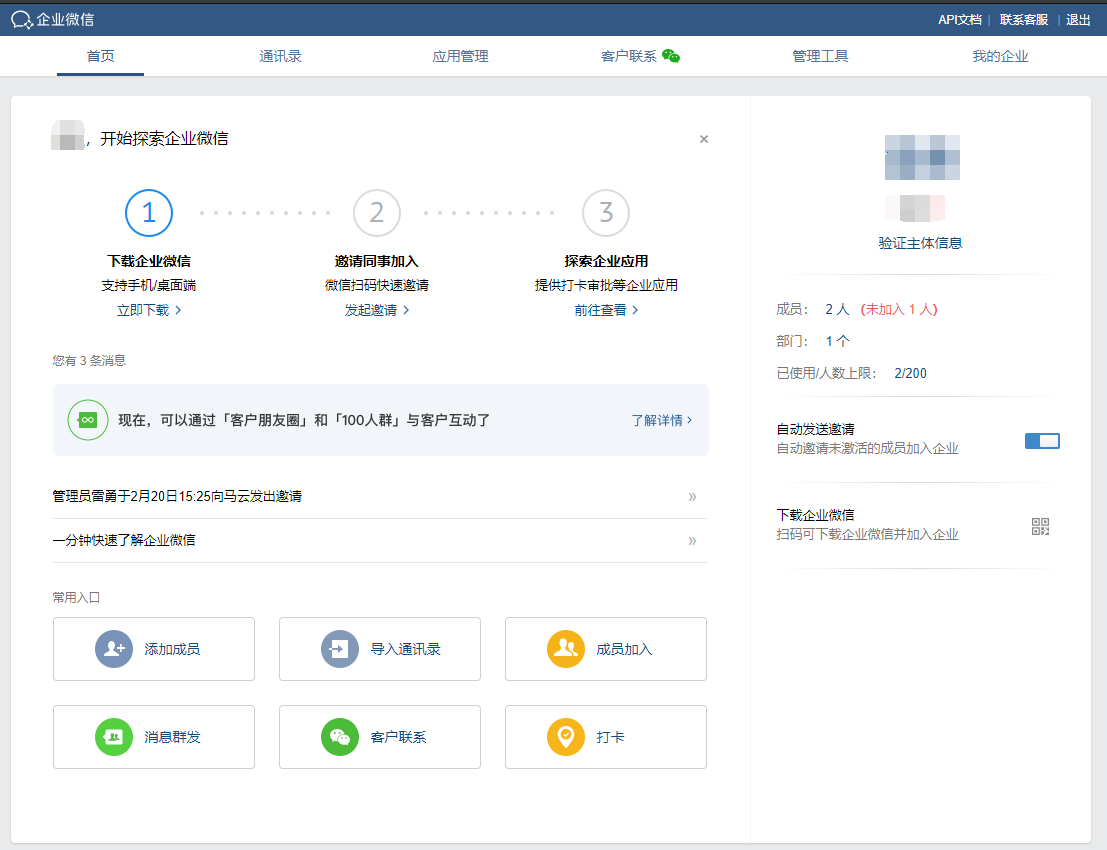1107x850 pixels.
Task: Expand the 管理员雷勇 invitation message row
Action: click(692, 497)
